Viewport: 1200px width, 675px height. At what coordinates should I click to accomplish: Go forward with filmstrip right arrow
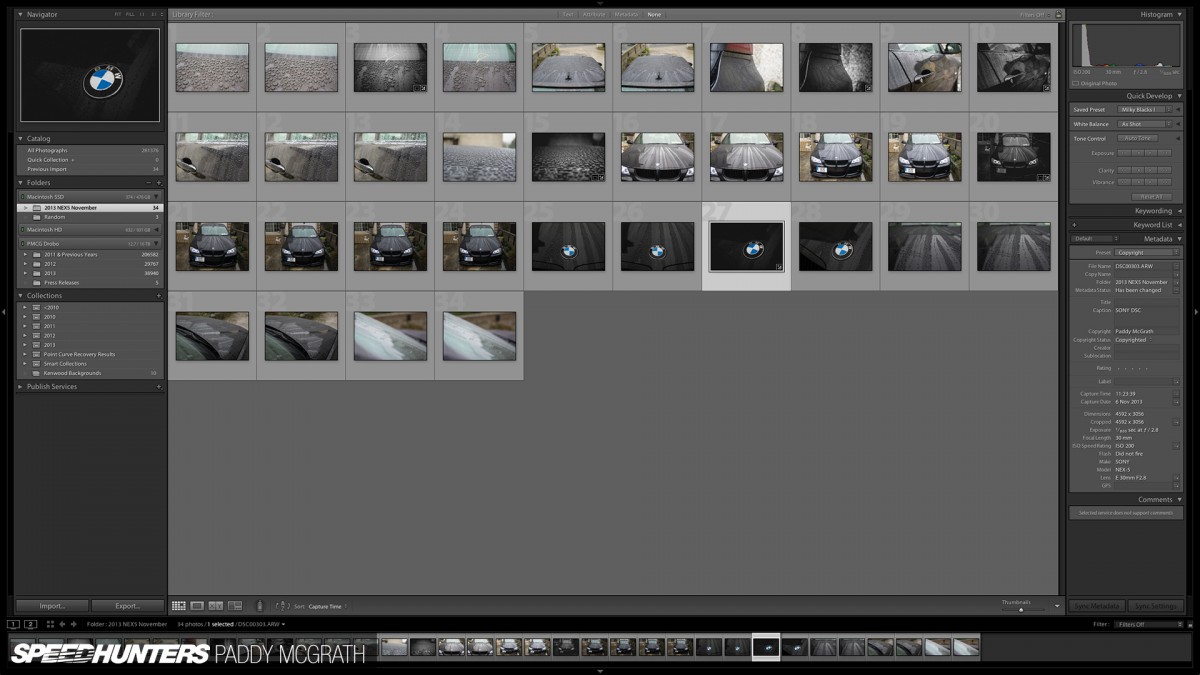click(x=74, y=624)
